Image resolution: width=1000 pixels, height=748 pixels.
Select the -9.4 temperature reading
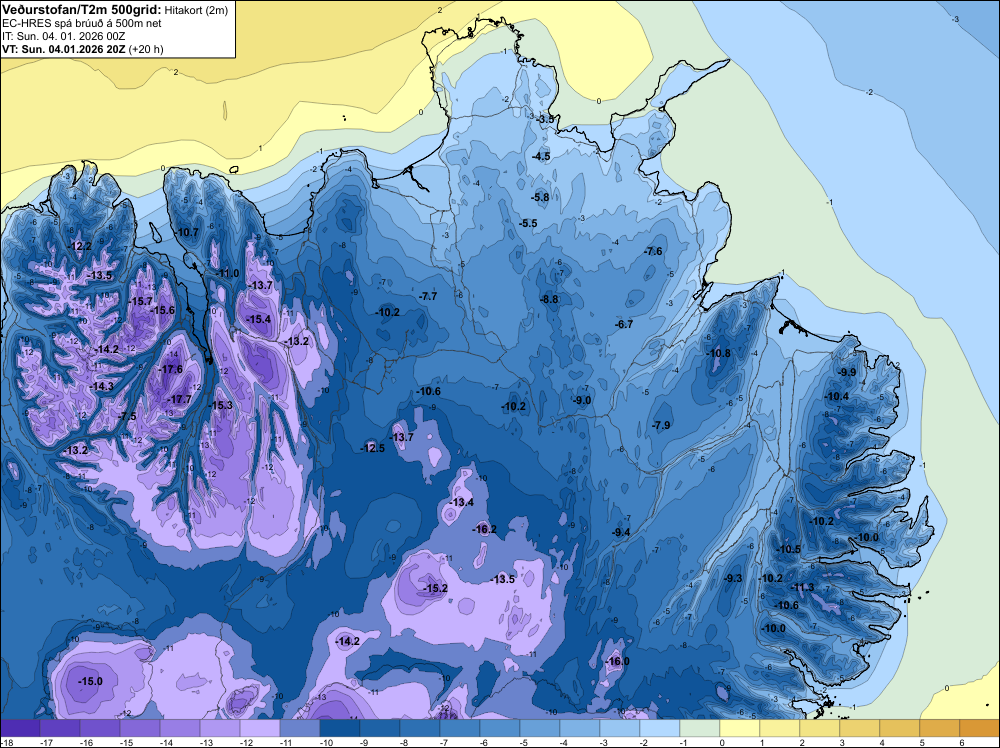(x=621, y=532)
